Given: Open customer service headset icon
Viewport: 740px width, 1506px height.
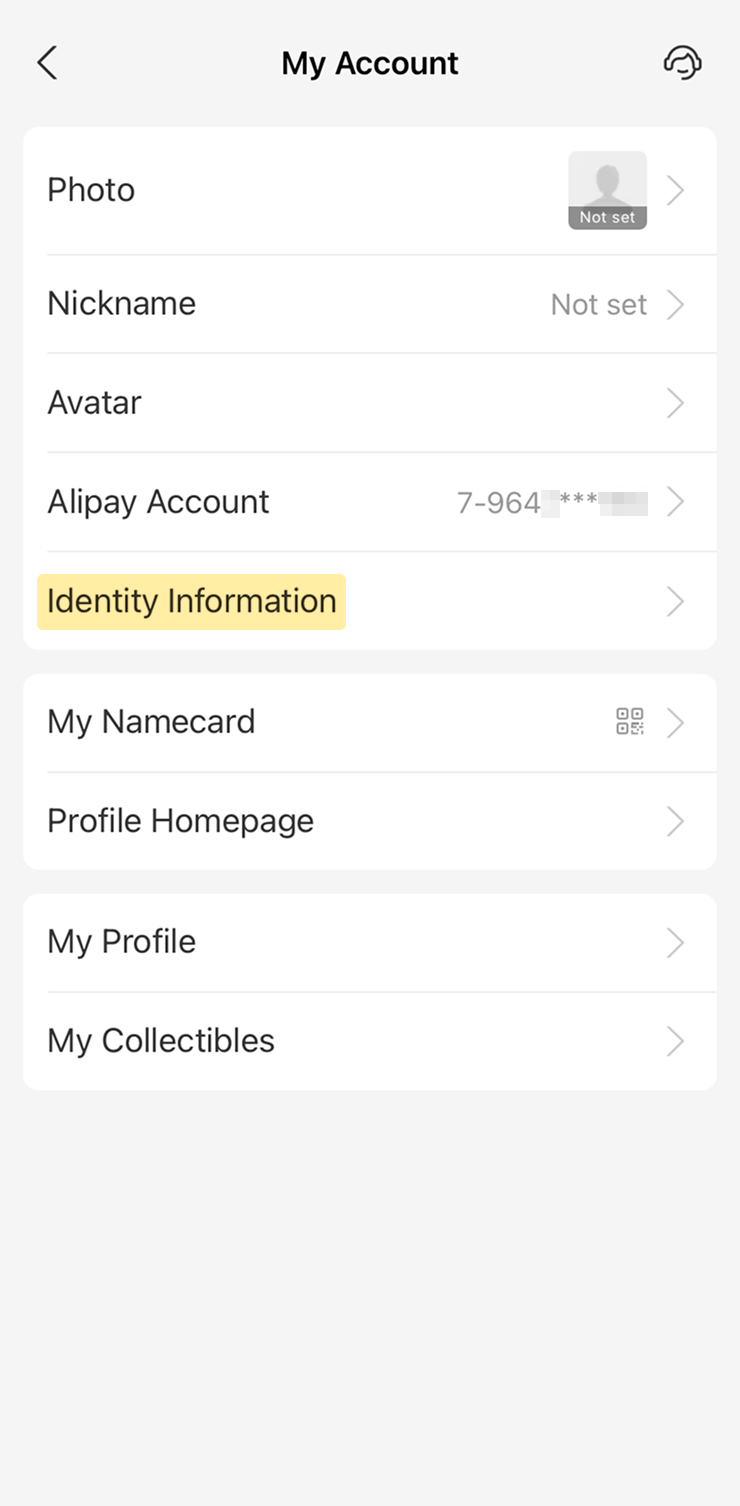Looking at the screenshot, I should click(682, 63).
